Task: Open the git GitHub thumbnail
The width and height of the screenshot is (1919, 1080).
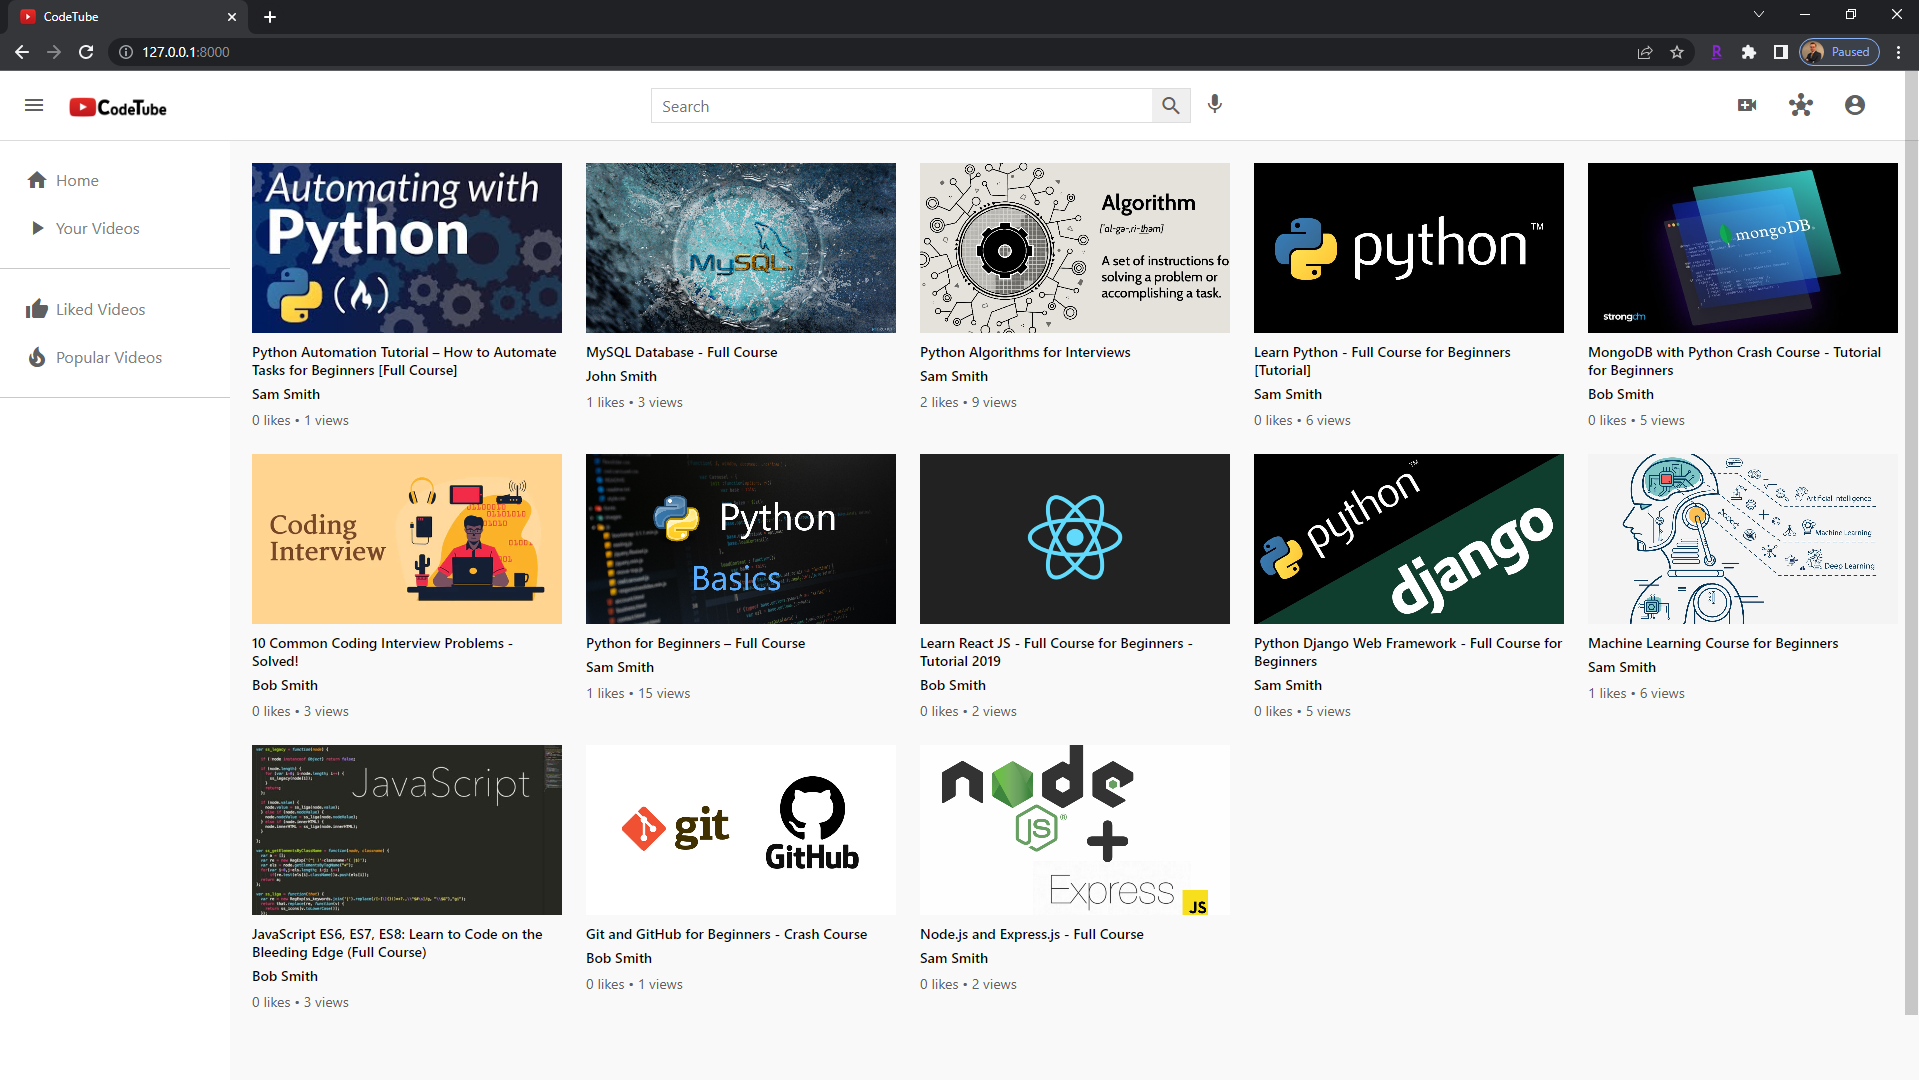Action: [x=741, y=830]
